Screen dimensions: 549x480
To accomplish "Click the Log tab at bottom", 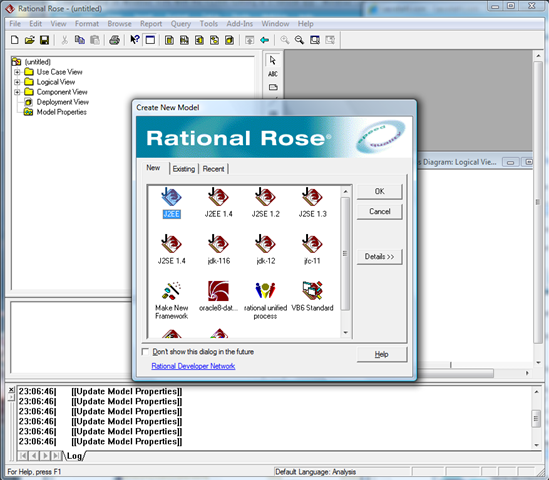I will click(x=74, y=456).
